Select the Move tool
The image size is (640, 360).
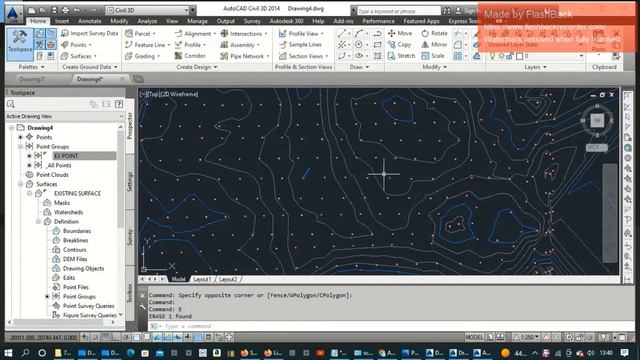[400, 33]
